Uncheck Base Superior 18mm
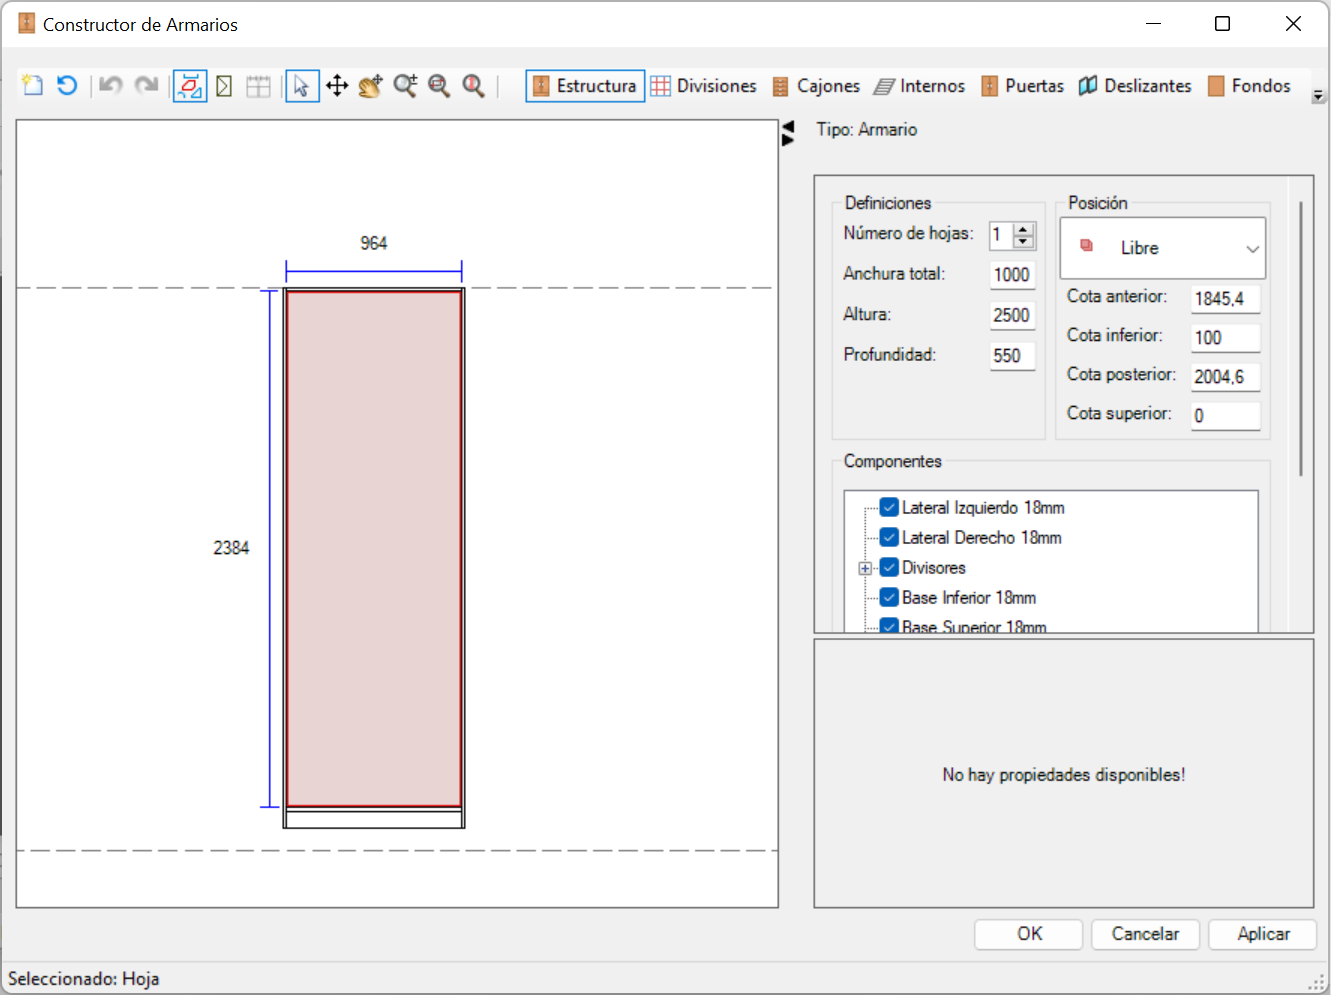Viewport: 1331px width, 995px height. [889, 626]
